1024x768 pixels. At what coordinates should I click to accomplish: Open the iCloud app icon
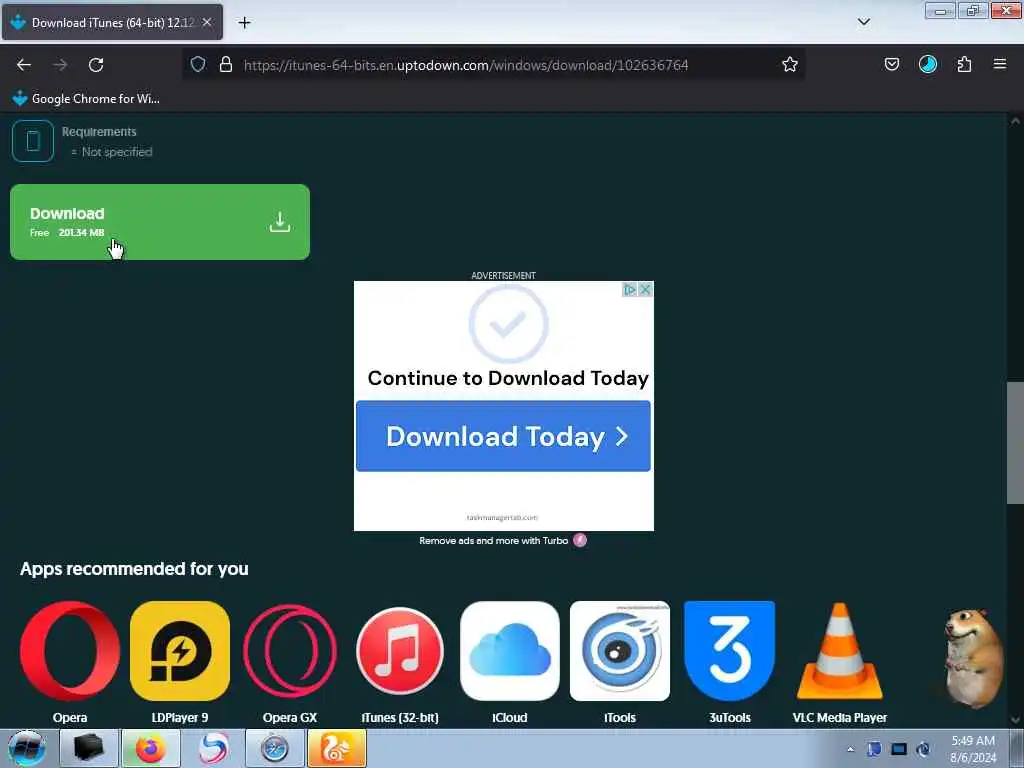click(509, 651)
